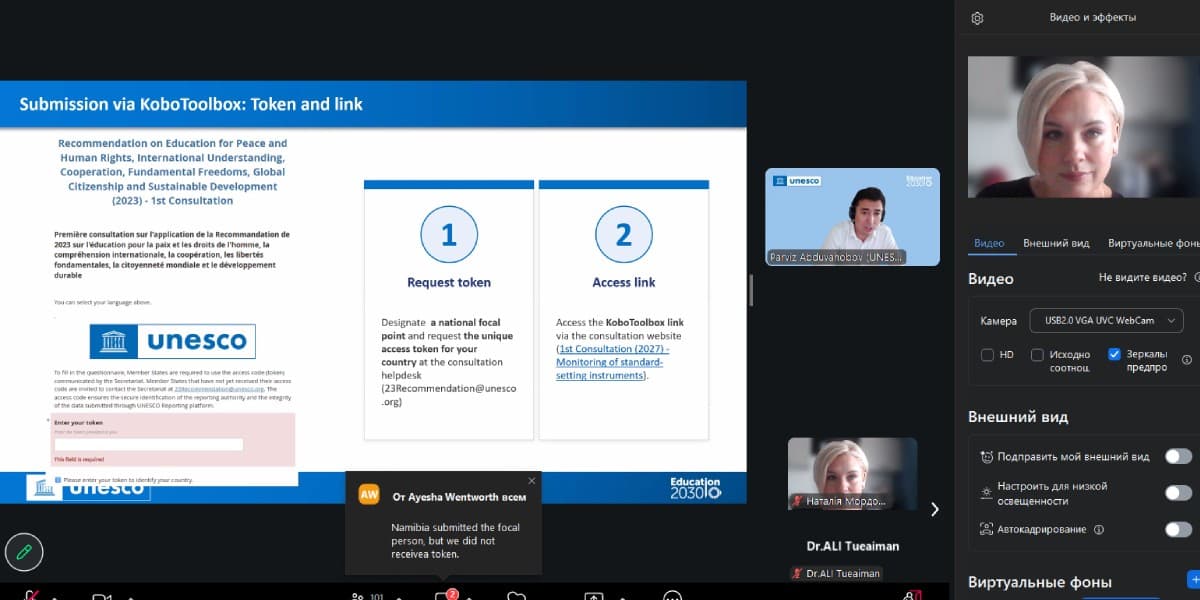Click the Видео и эффекты panel title
This screenshot has width=1200, height=600.
pyautogui.click(x=1092, y=17)
